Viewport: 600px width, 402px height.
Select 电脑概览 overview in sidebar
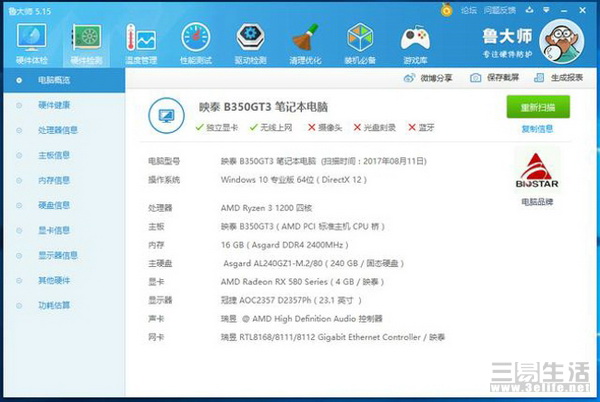[64, 80]
